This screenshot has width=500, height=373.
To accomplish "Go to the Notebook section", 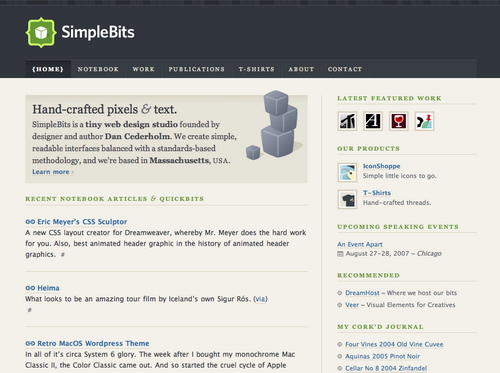I will click(x=98, y=69).
